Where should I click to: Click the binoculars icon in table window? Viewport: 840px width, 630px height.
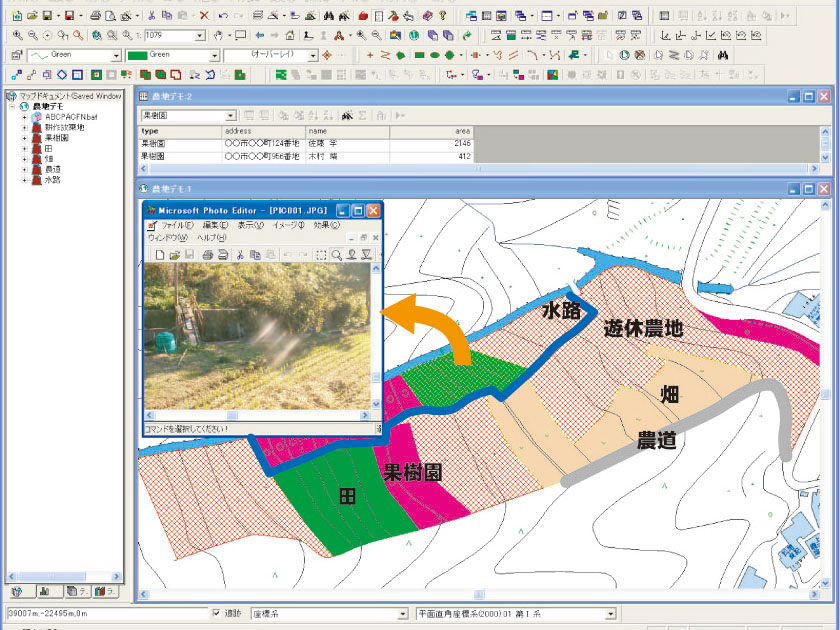click(347, 115)
